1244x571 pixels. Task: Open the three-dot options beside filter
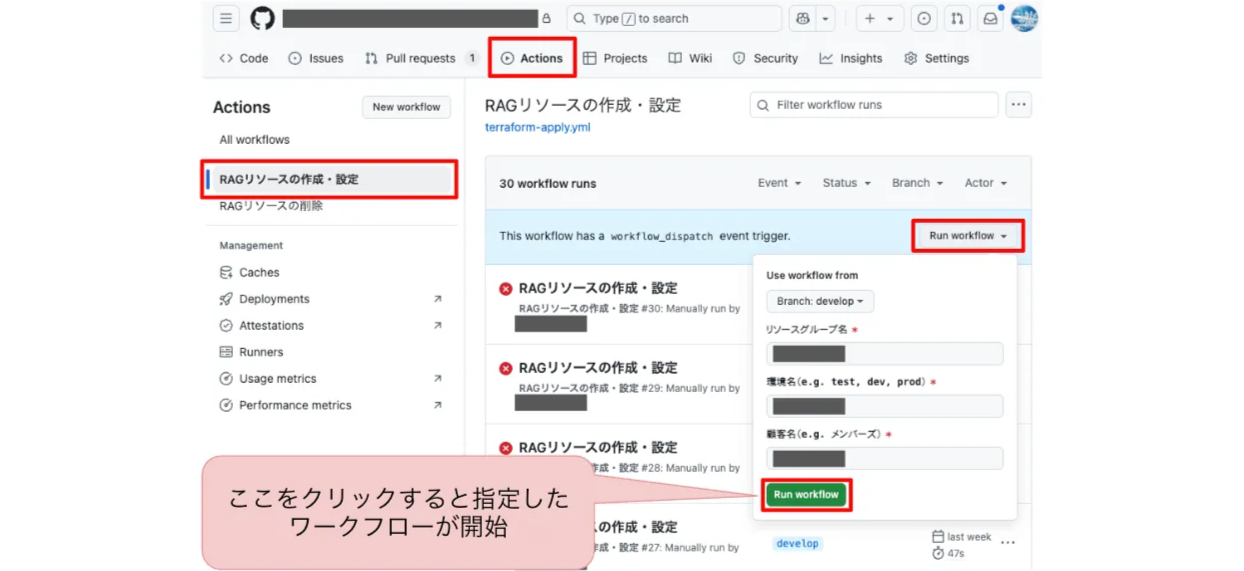tap(1018, 105)
